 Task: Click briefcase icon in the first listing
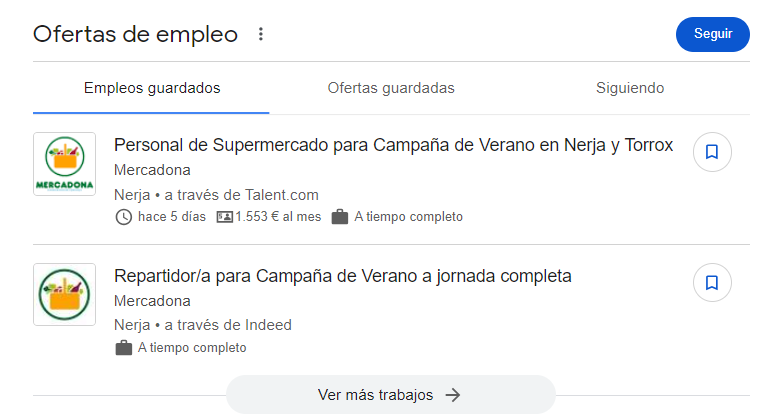click(340, 216)
